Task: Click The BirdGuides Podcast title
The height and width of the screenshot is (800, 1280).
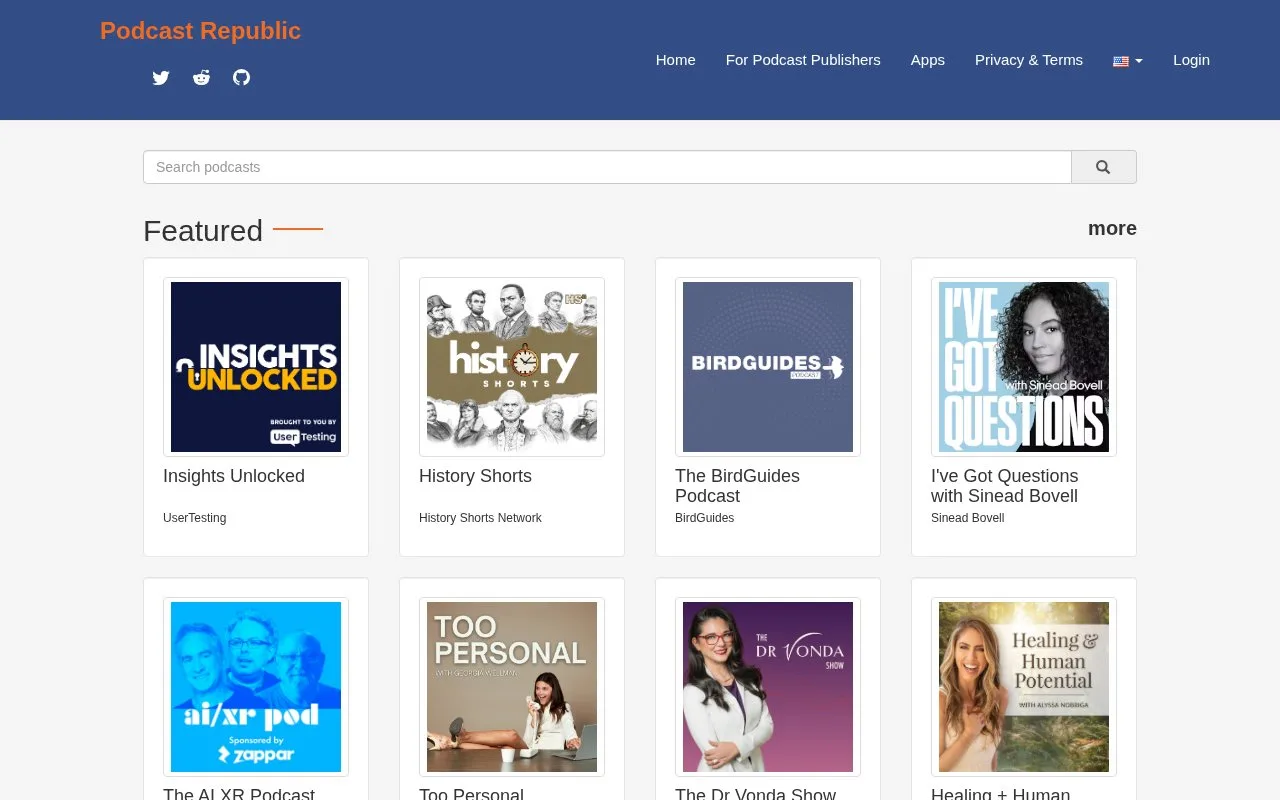Action: tap(737, 486)
